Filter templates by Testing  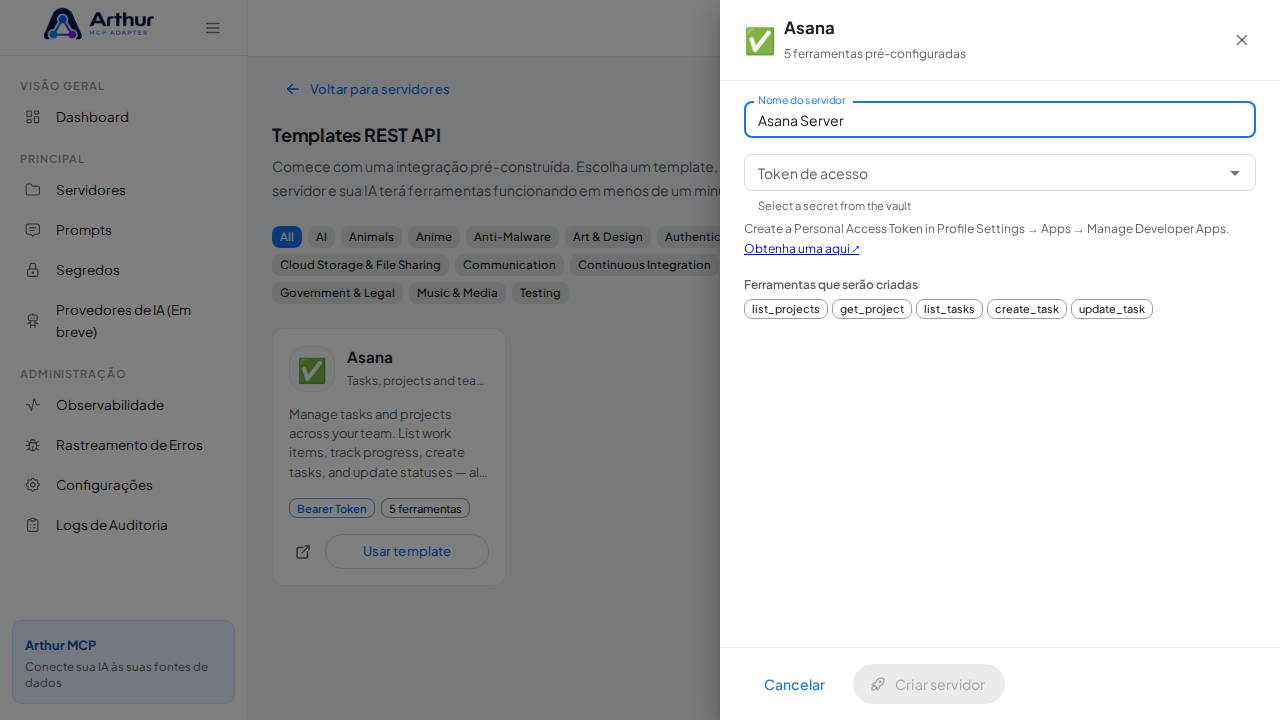(540, 293)
